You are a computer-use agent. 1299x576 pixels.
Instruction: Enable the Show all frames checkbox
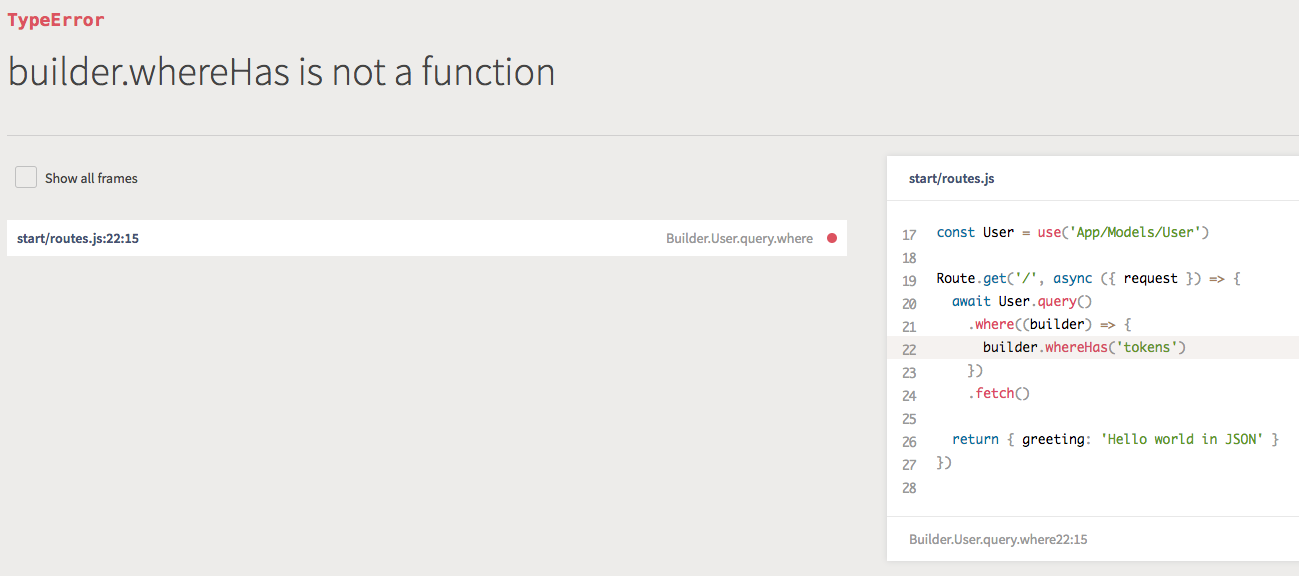(x=25, y=177)
